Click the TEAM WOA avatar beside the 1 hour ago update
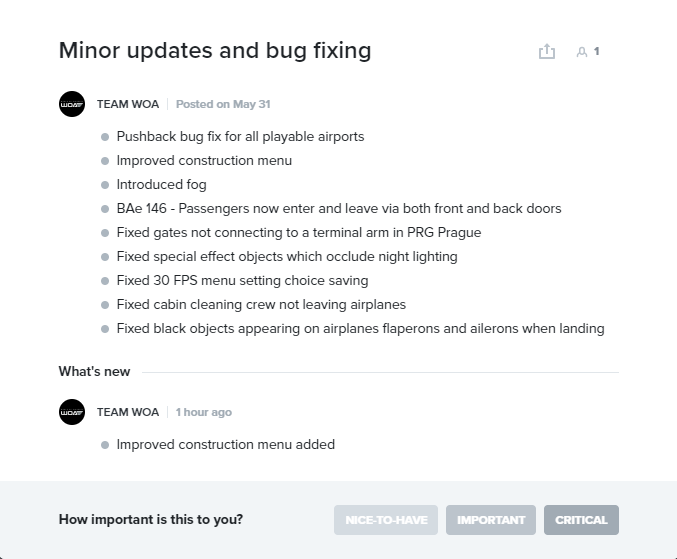The width and height of the screenshot is (677, 559). (72, 412)
